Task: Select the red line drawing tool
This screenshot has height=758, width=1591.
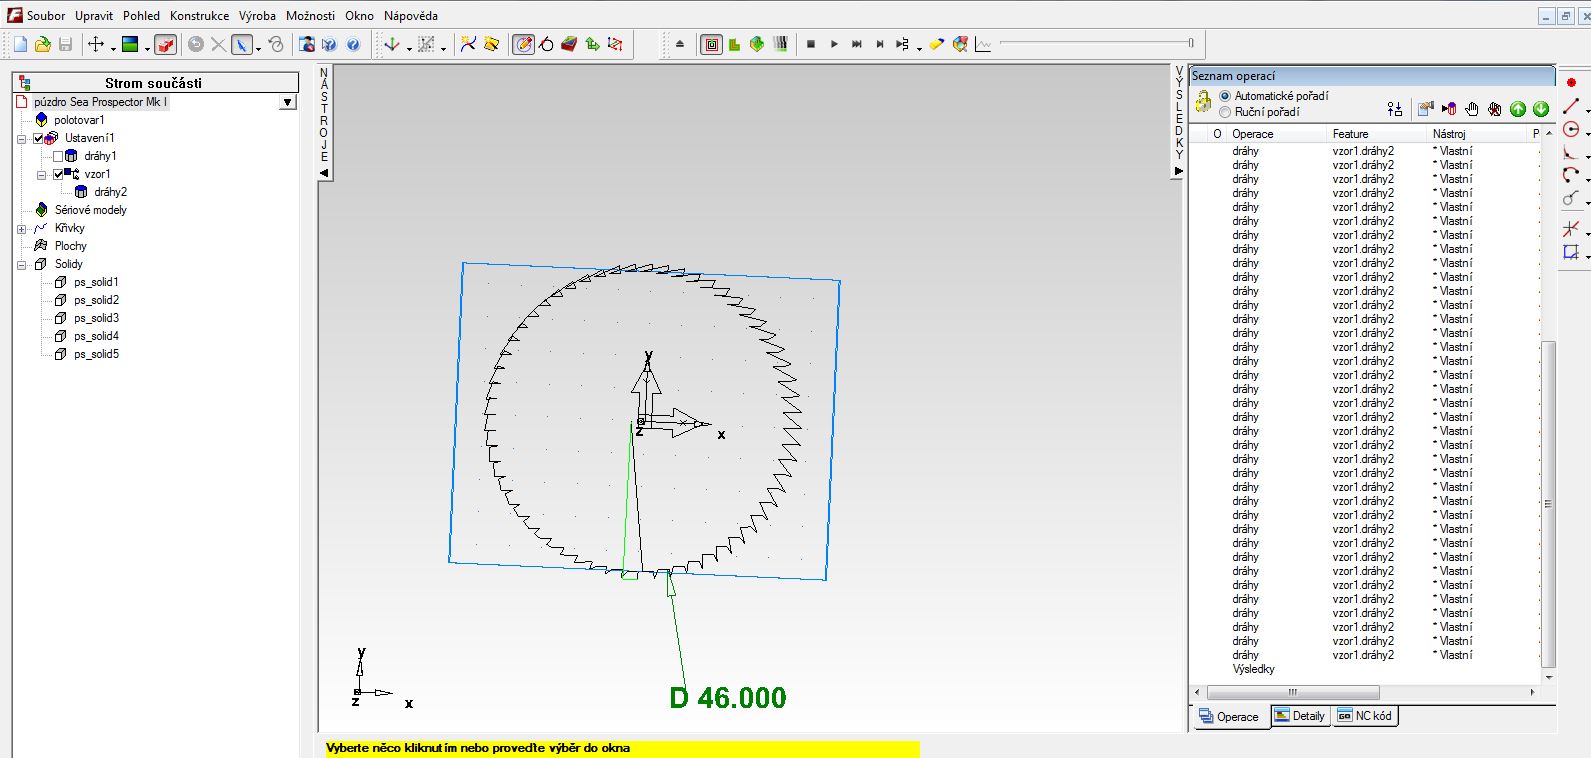Action: click(1571, 106)
